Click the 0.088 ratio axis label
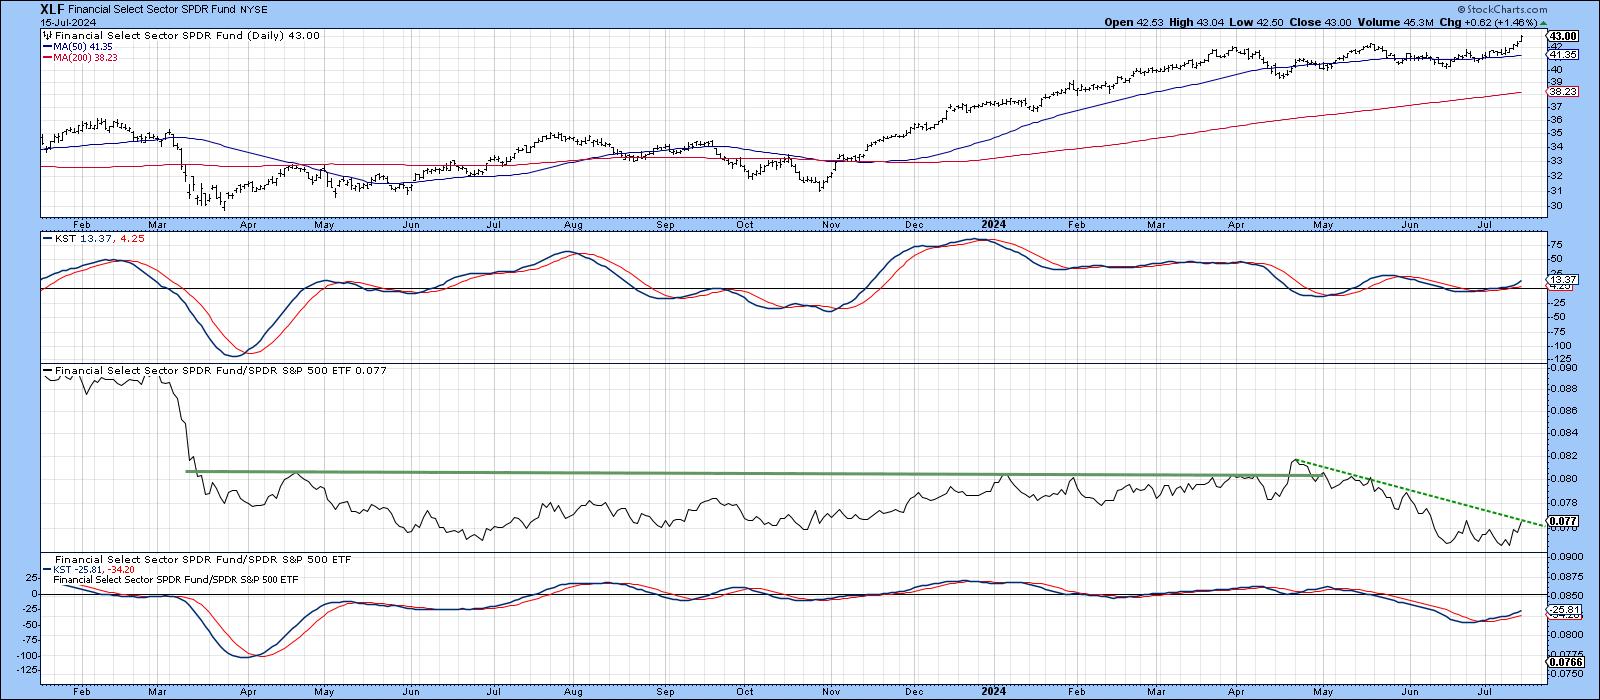This screenshot has height=700, width=1600. 1563,388
